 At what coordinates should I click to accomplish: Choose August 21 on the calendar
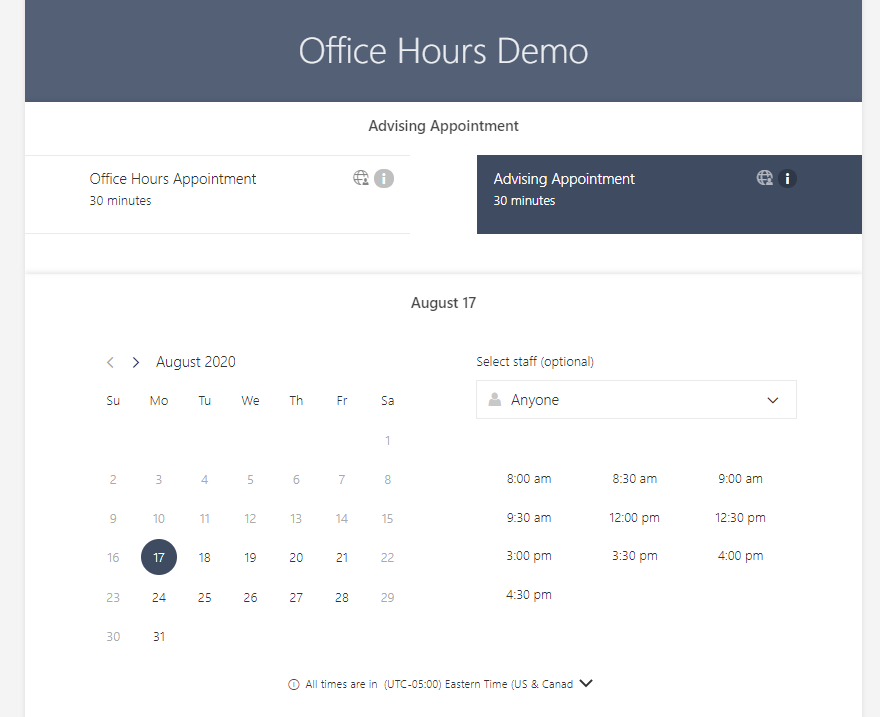[x=342, y=558]
